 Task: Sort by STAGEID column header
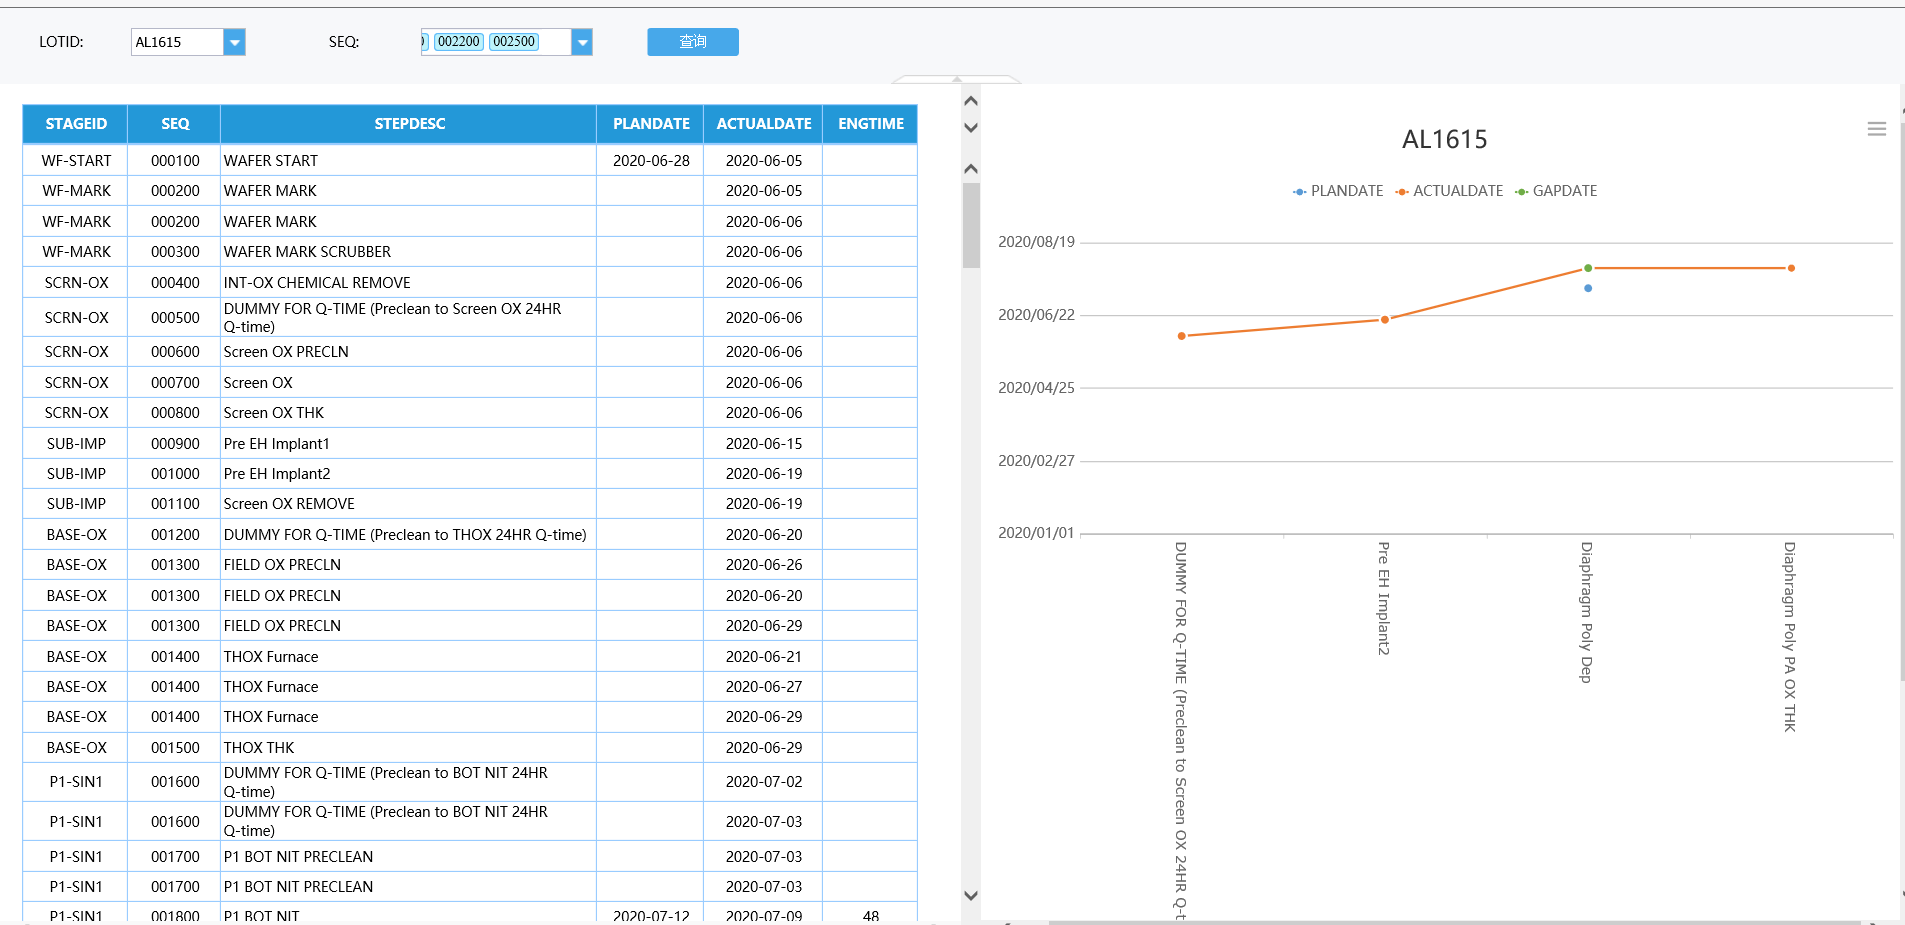tap(76, 124)
